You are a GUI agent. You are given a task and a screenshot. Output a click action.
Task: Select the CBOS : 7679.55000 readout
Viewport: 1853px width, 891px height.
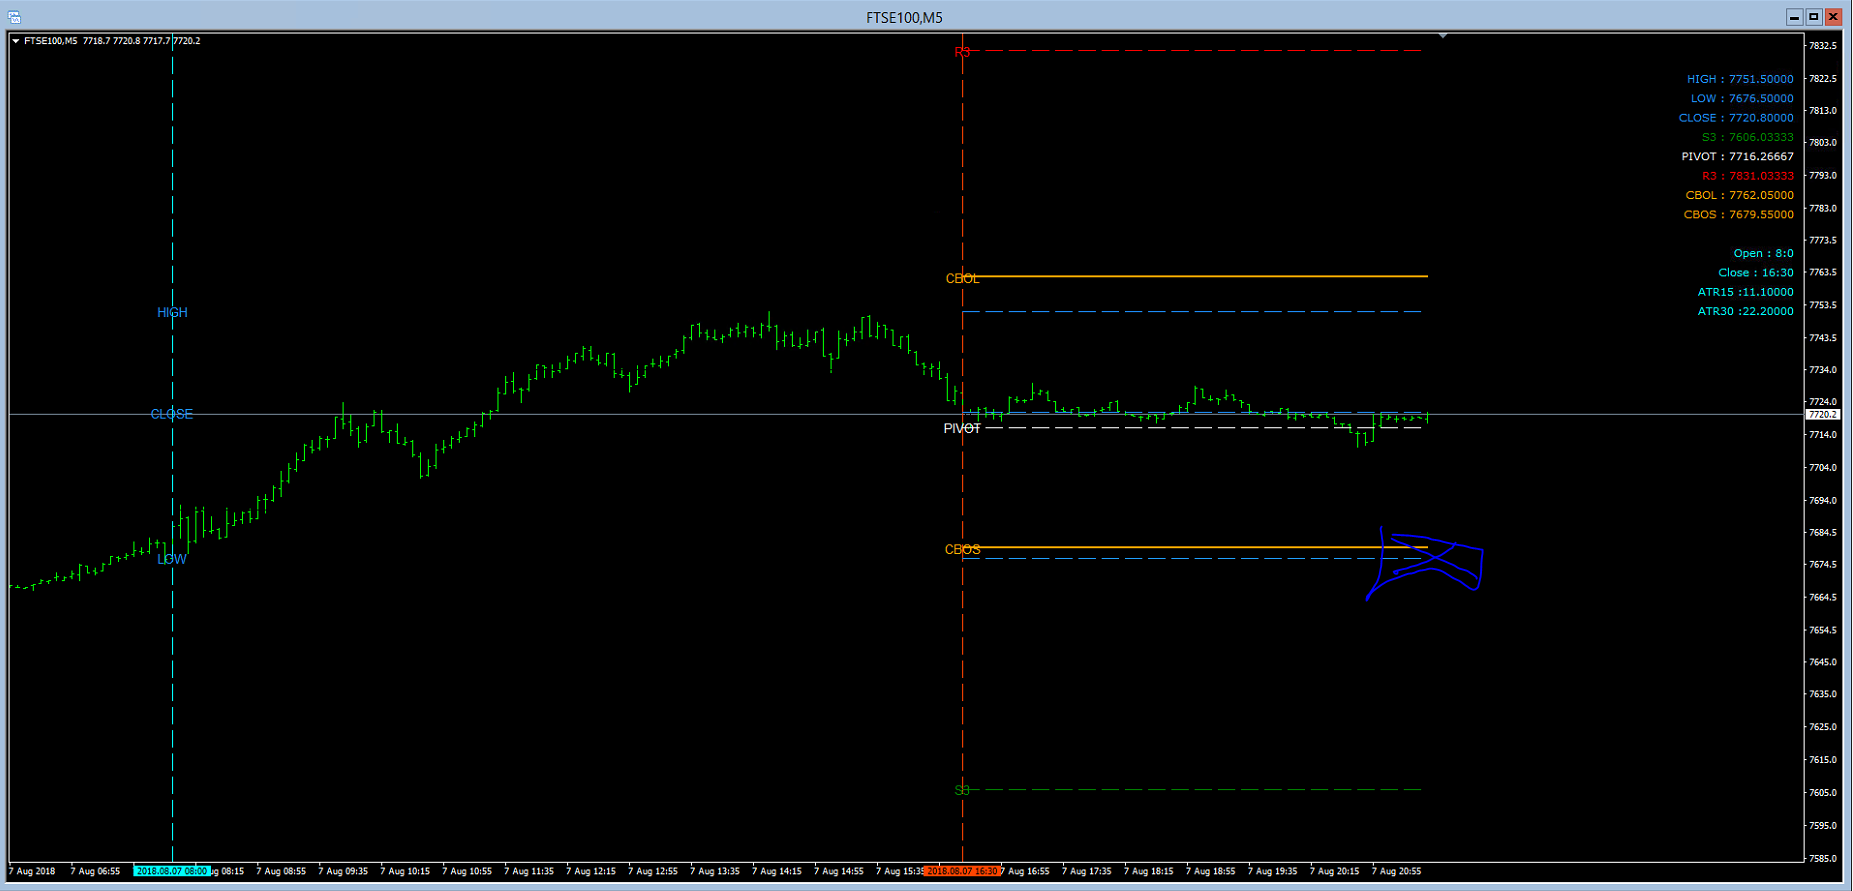[x=1738, y=214]
